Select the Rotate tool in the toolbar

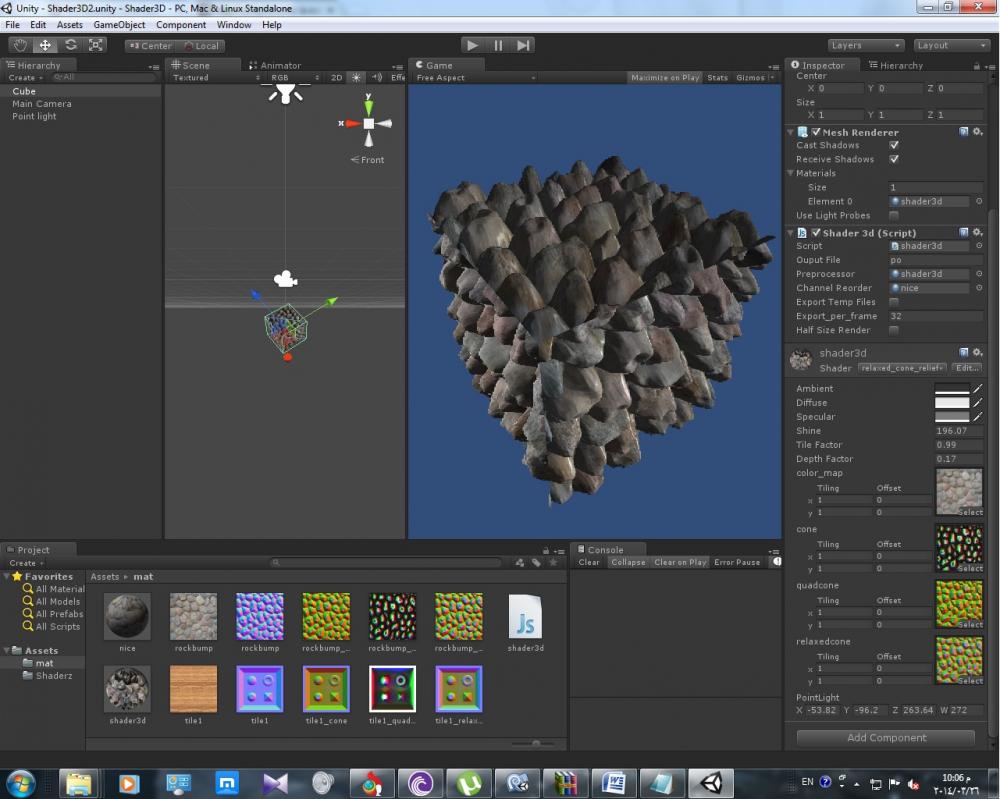click(x=71, y=45)
